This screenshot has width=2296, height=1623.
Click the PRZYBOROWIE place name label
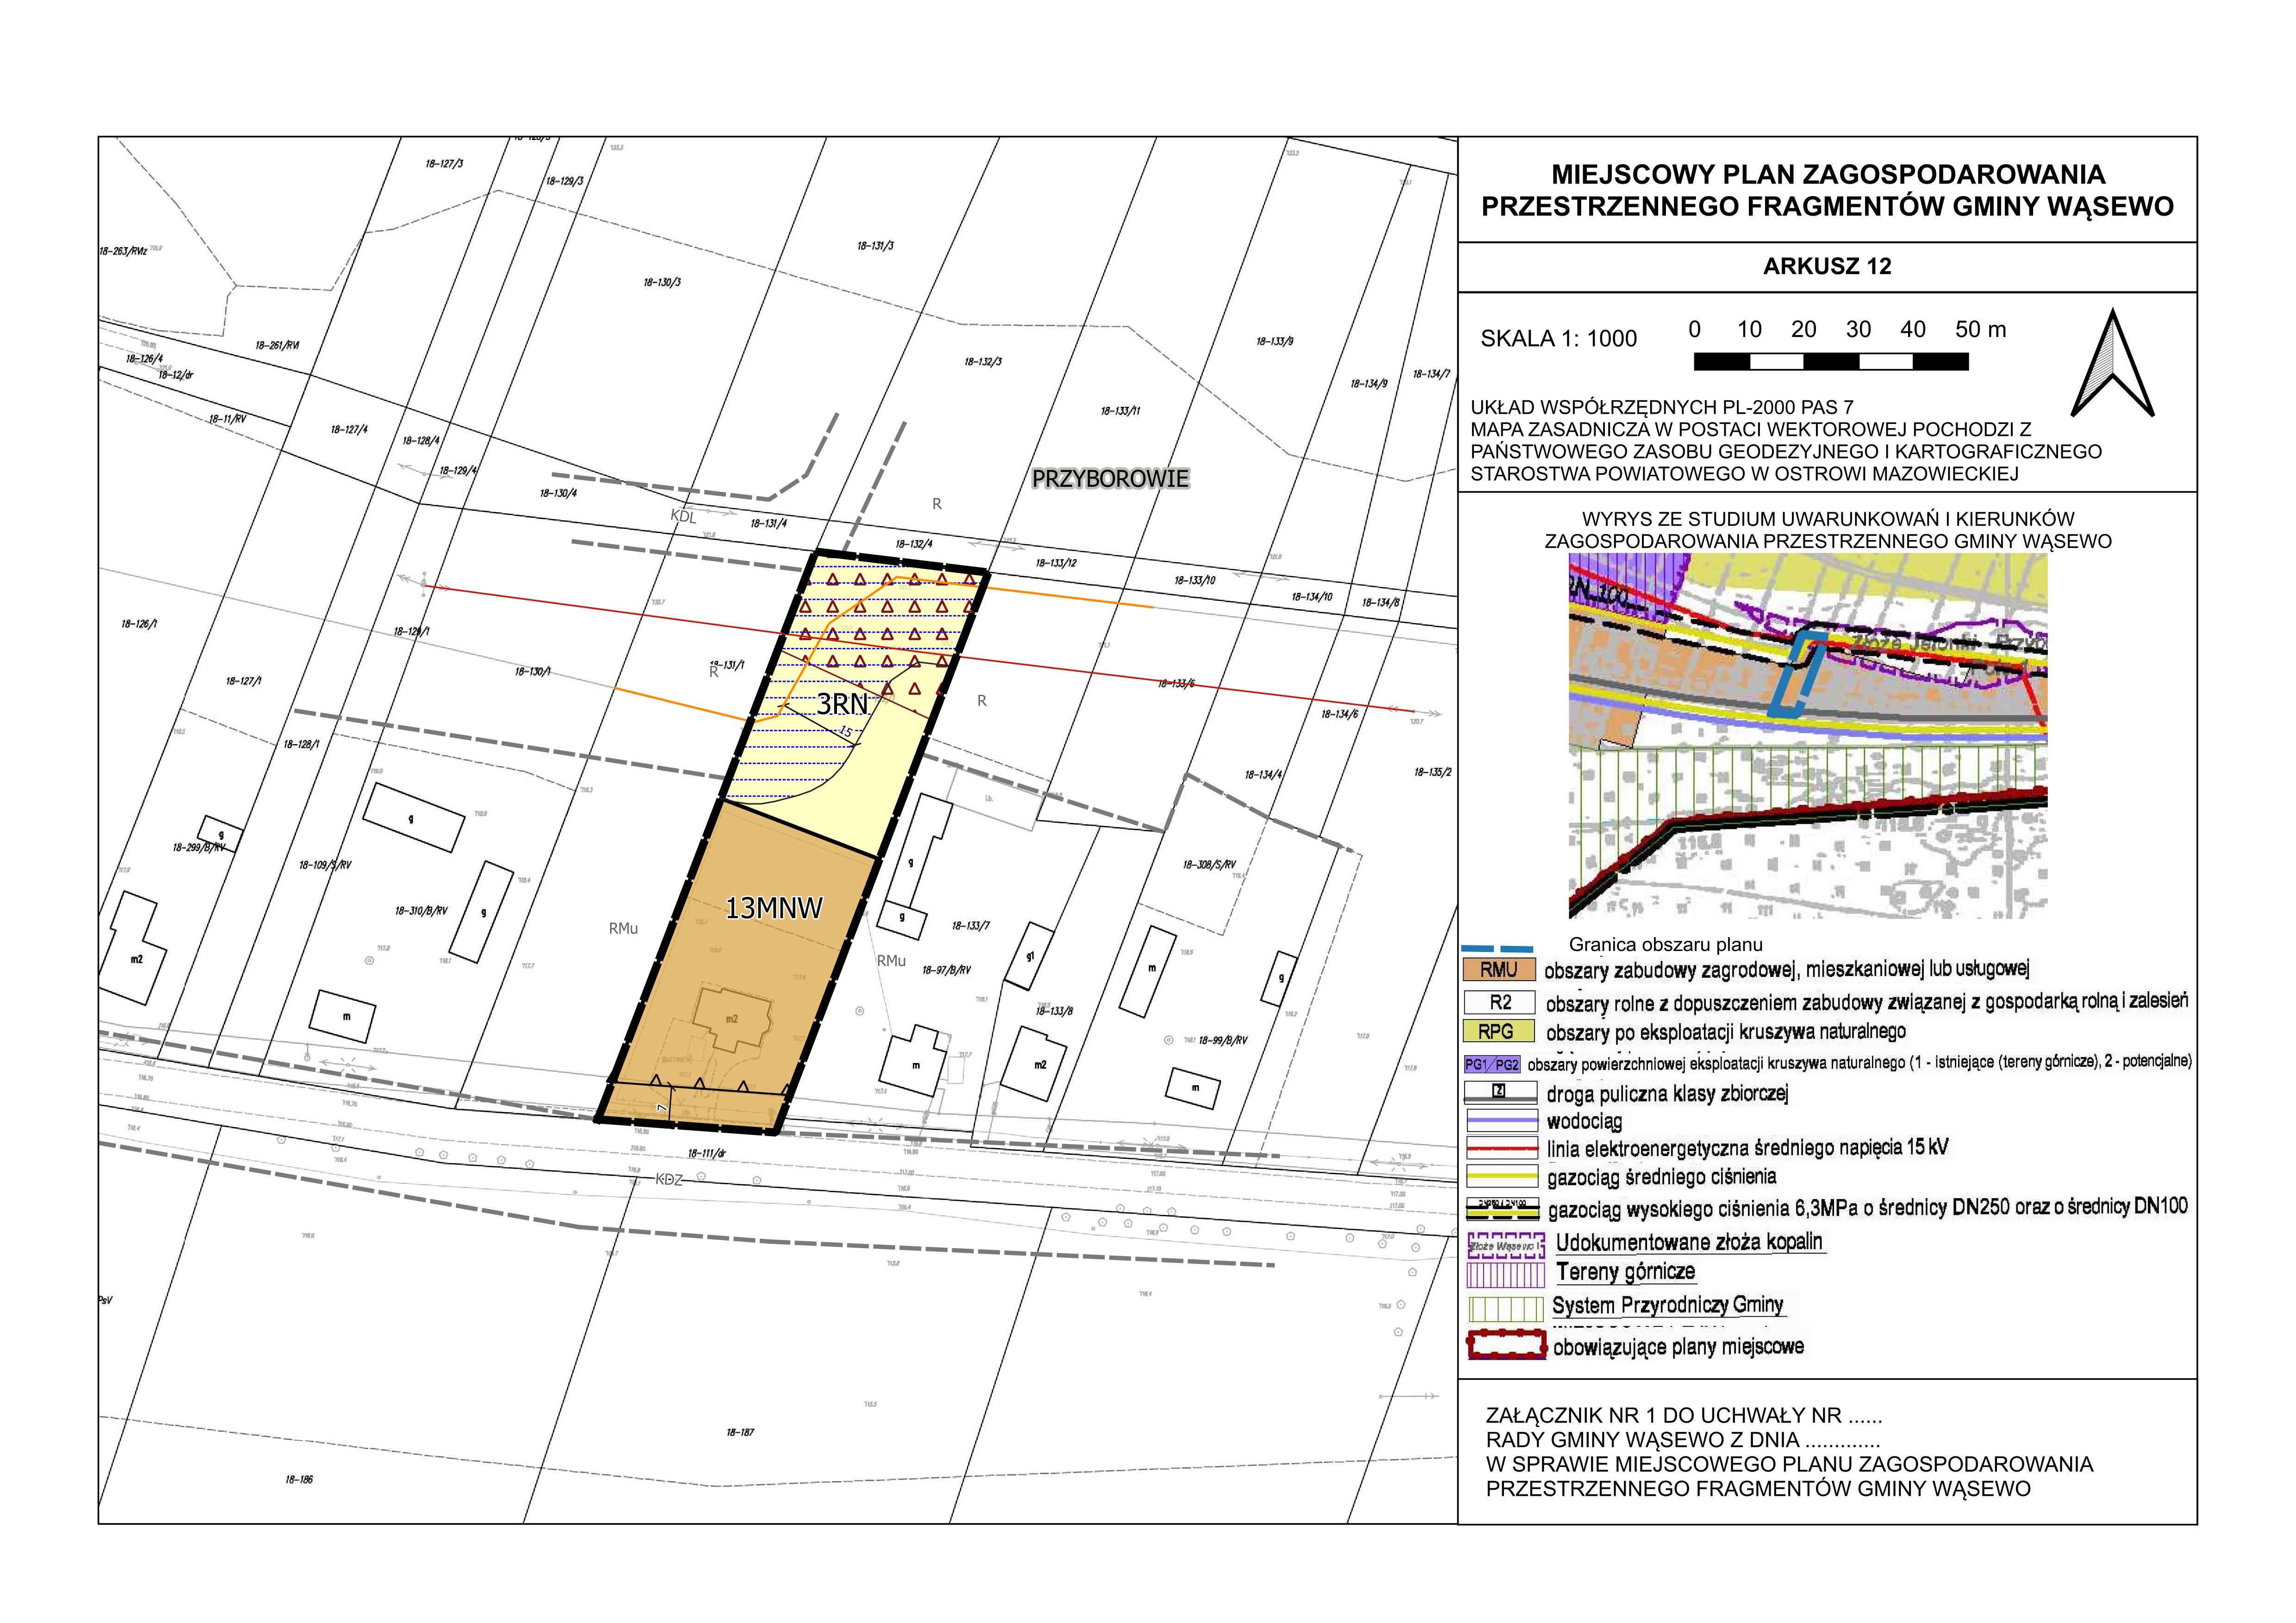tap(1110, 478)
